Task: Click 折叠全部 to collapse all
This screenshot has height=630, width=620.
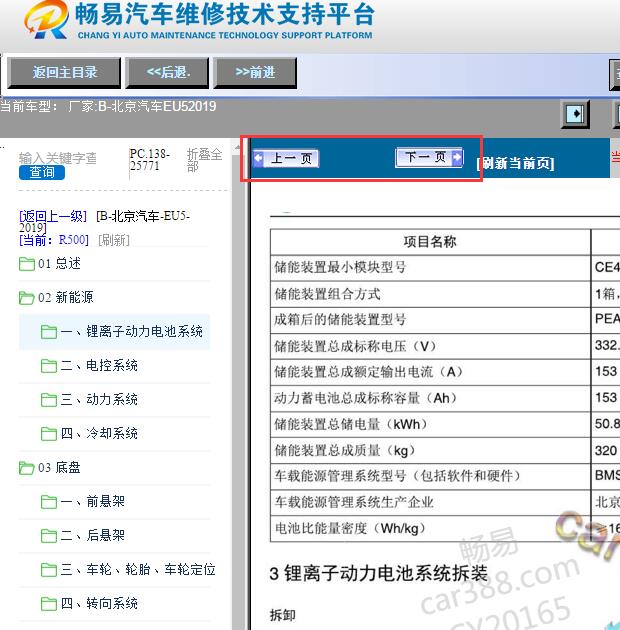Action: (204, 160)
